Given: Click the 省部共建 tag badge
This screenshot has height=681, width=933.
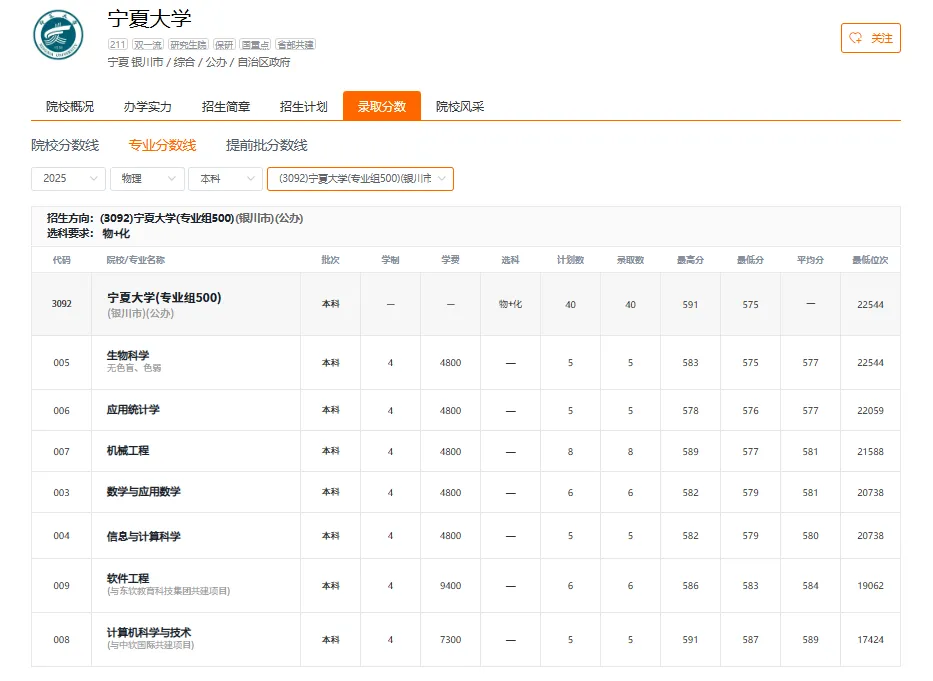Looking at the screenshot, I should coord(296,45).
